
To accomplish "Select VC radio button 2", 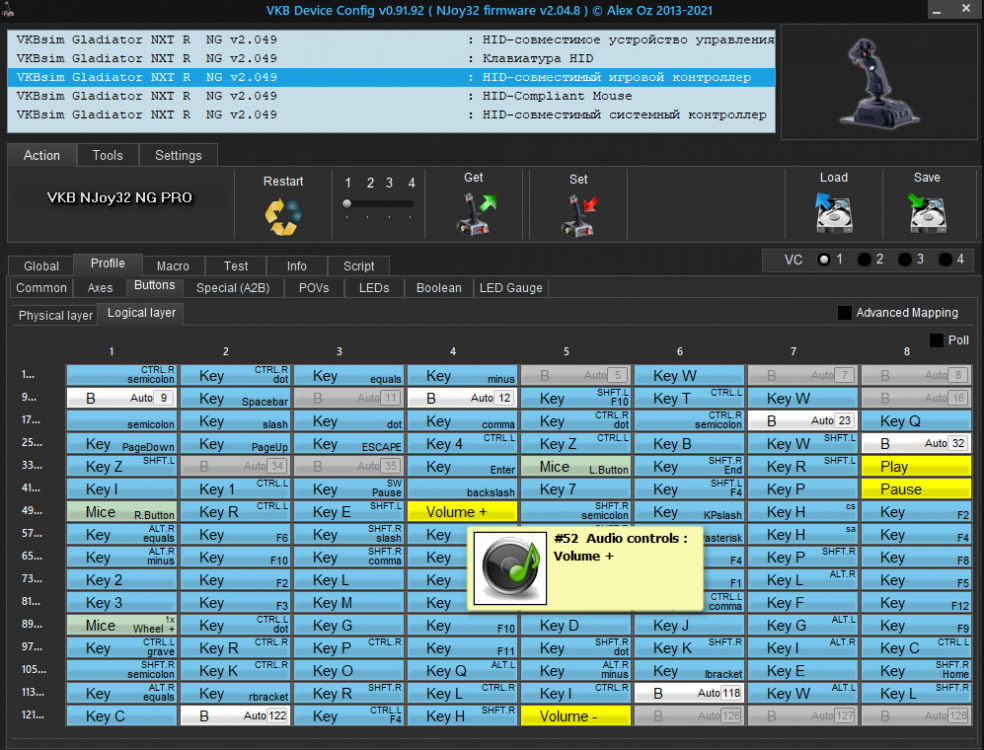I will [x=864, y=259].
